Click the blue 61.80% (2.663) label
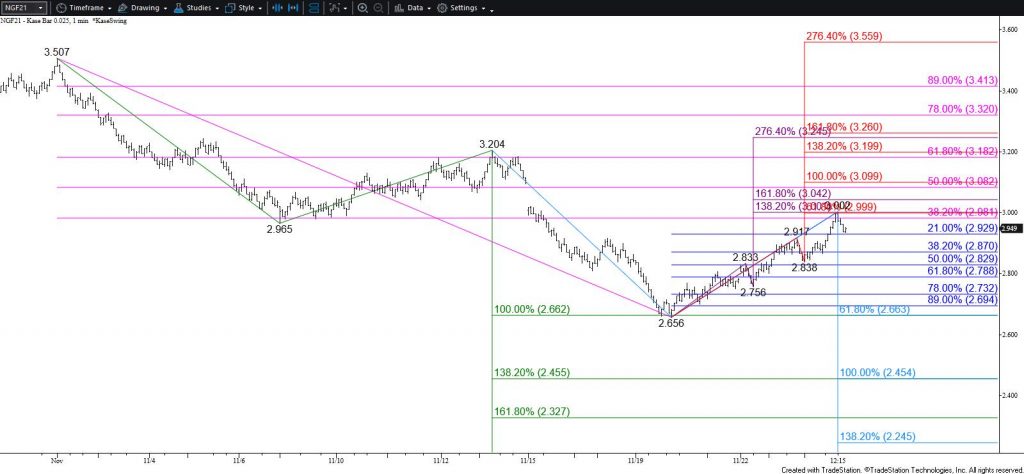The height and width of the screenshot is (474, 1024). coord(874,310)
